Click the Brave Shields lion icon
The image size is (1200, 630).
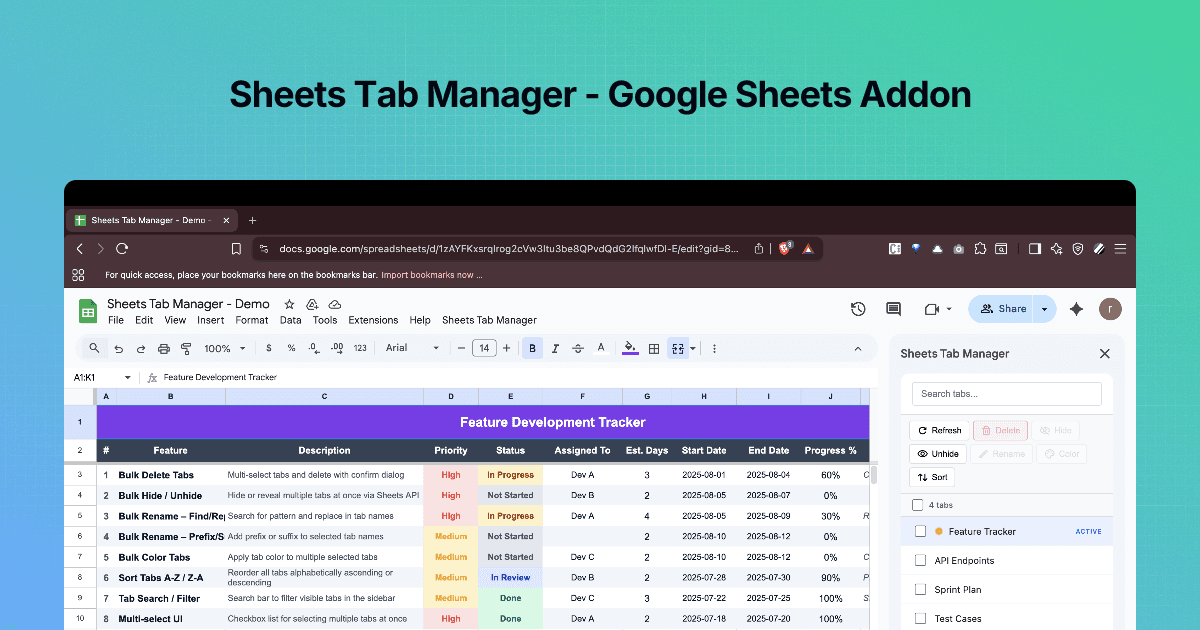point(785,248)
